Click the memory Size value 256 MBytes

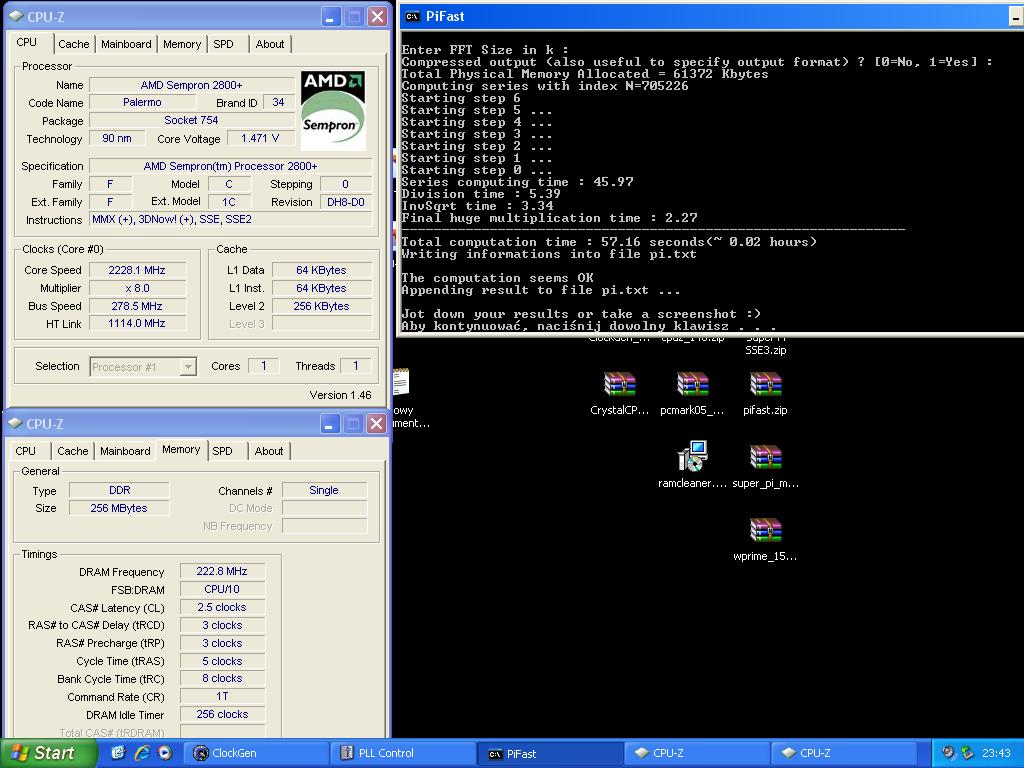[x=120, y=508]
